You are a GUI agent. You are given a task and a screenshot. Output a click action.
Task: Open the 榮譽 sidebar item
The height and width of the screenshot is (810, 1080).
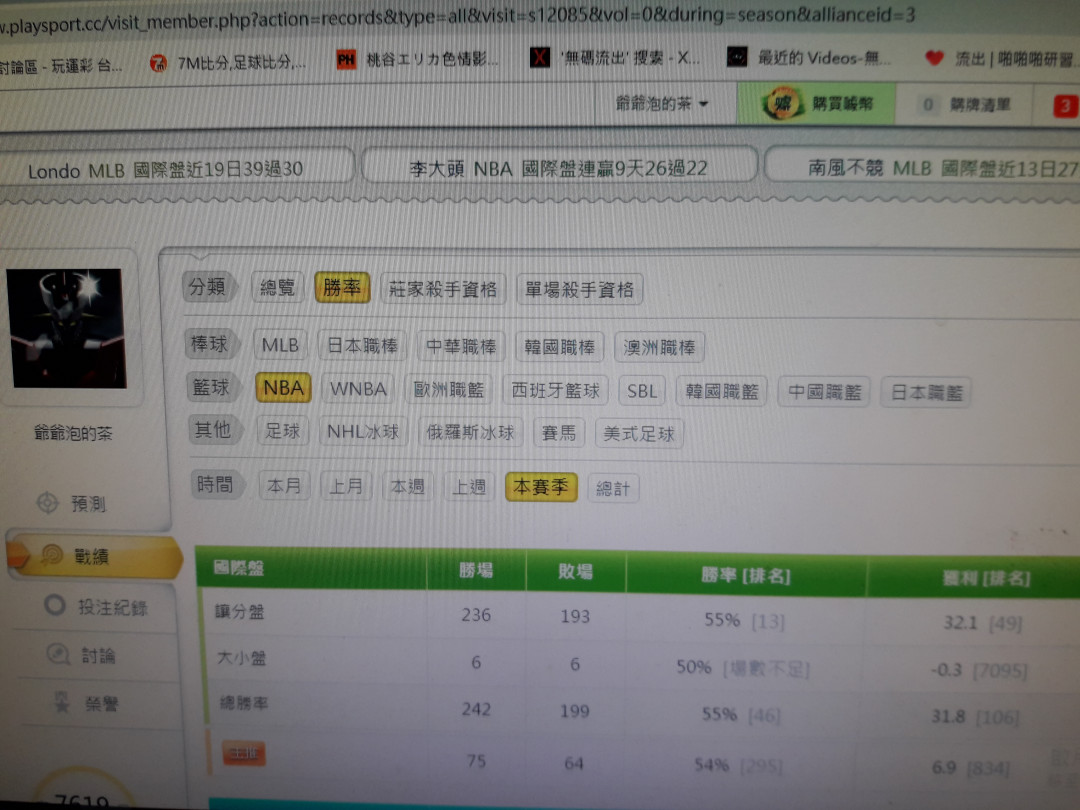point(102,703)
